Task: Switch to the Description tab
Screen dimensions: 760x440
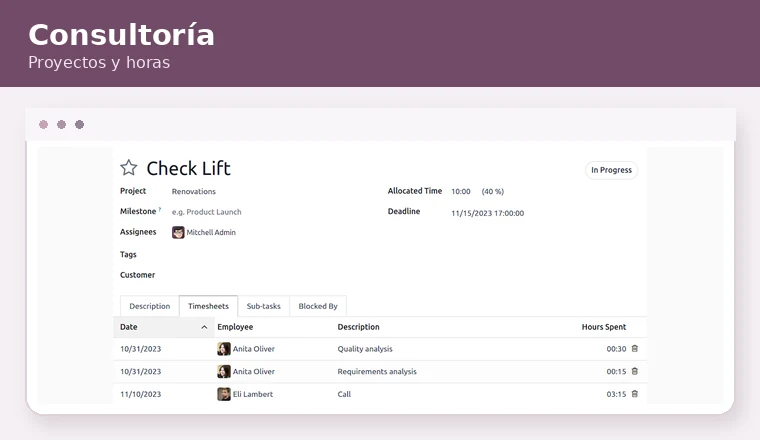Action: [150, 306]
